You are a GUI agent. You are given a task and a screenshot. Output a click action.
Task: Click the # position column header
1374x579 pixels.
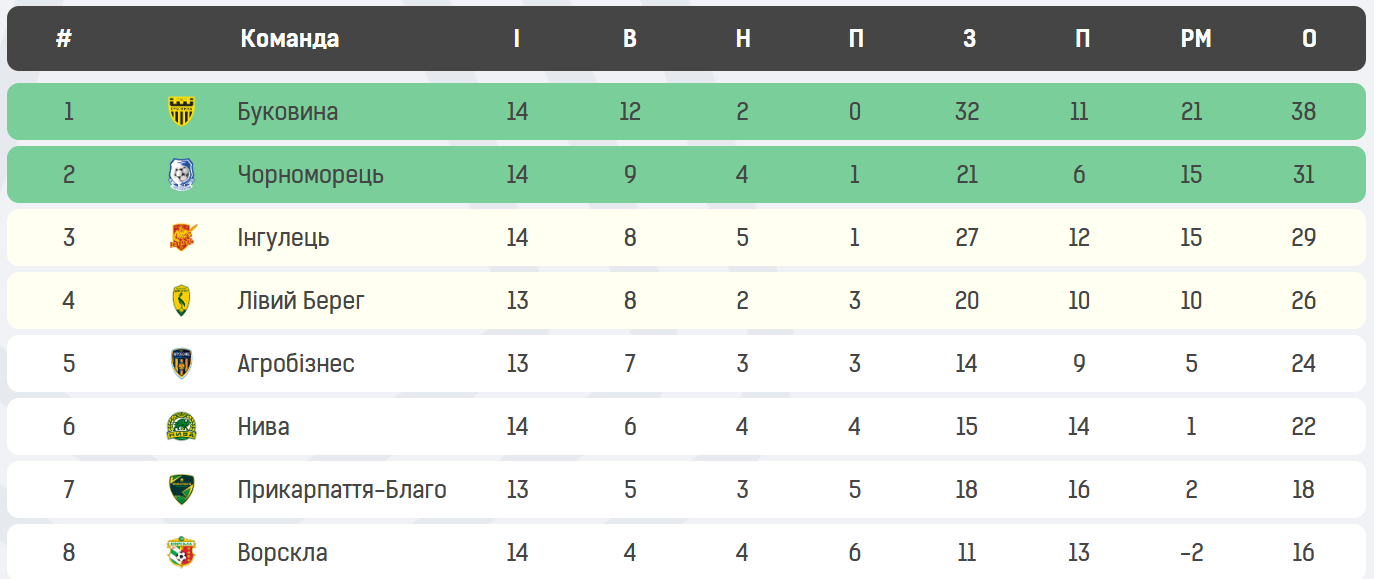click(64, 39)
